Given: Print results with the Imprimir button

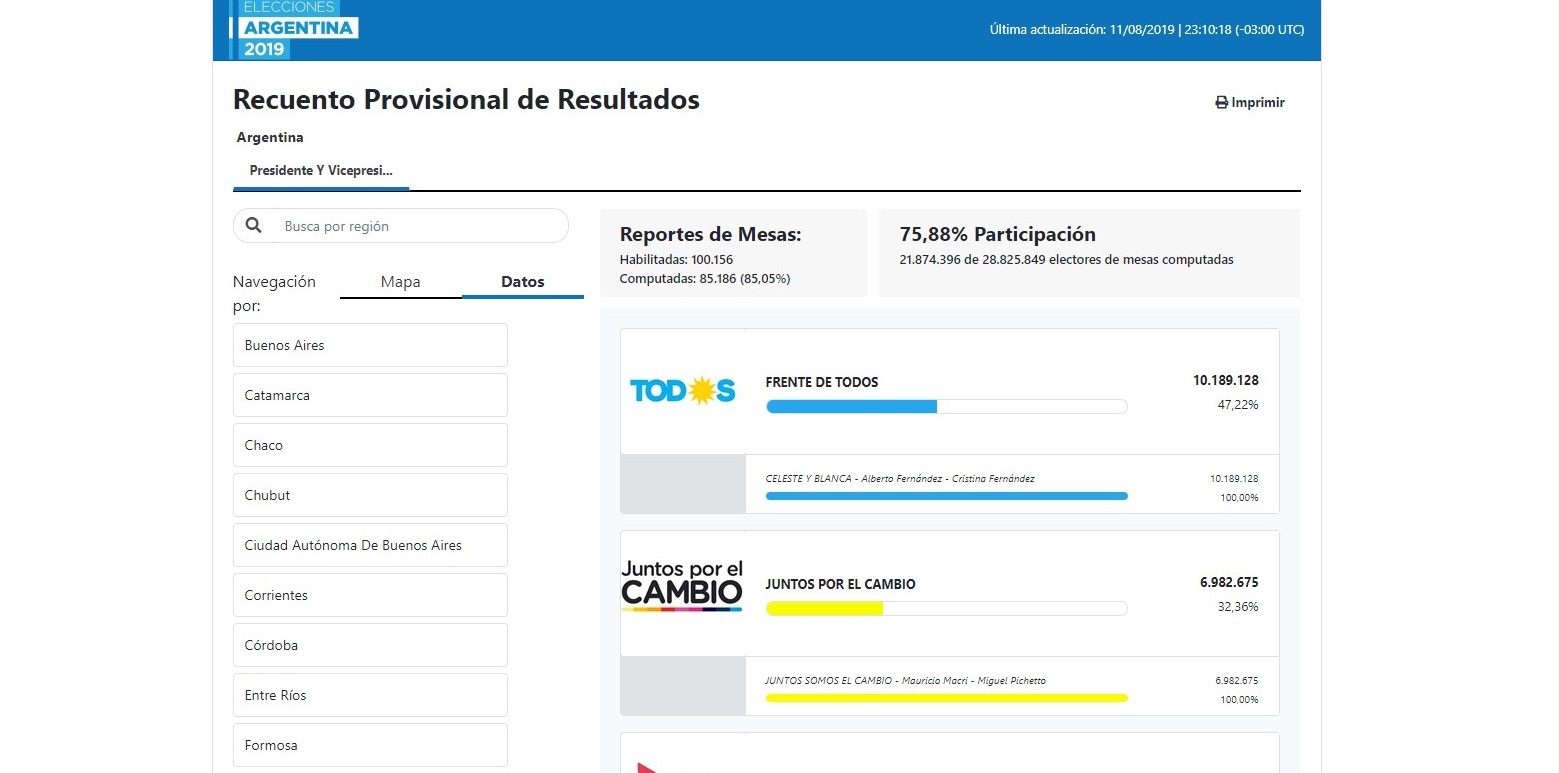Looking at the screenshot, I should pos(1250,102).
